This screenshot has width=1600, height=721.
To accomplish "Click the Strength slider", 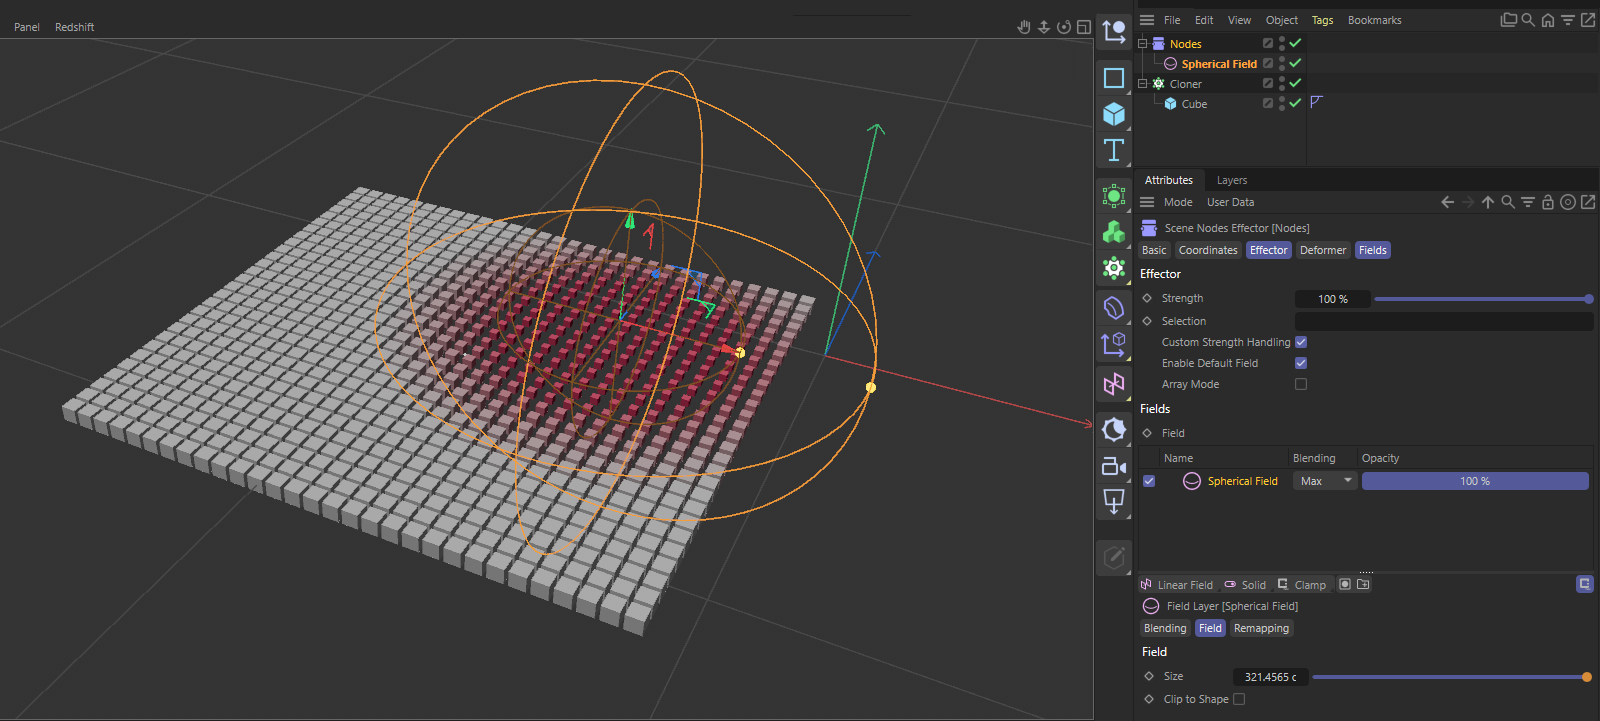I will [x=1483, y=299].
